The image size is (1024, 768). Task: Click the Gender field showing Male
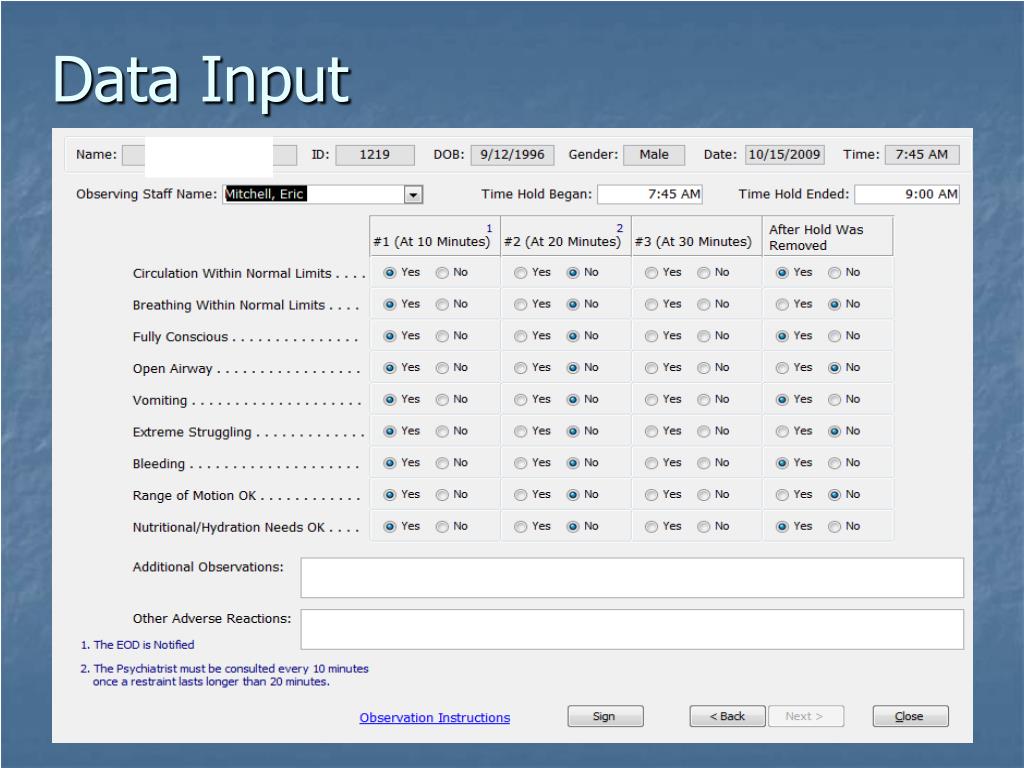pos(654,155)
